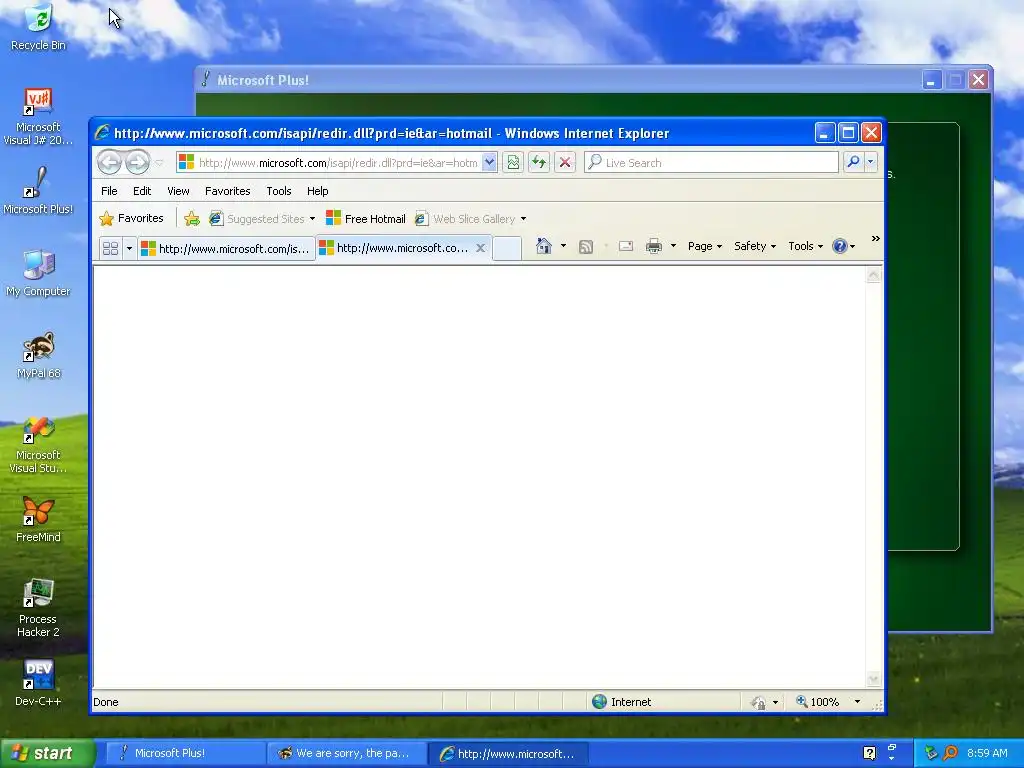Click the New Tab button
Image resolution: width=1024 pixels, height=768 pixels.
coord(507,249)
